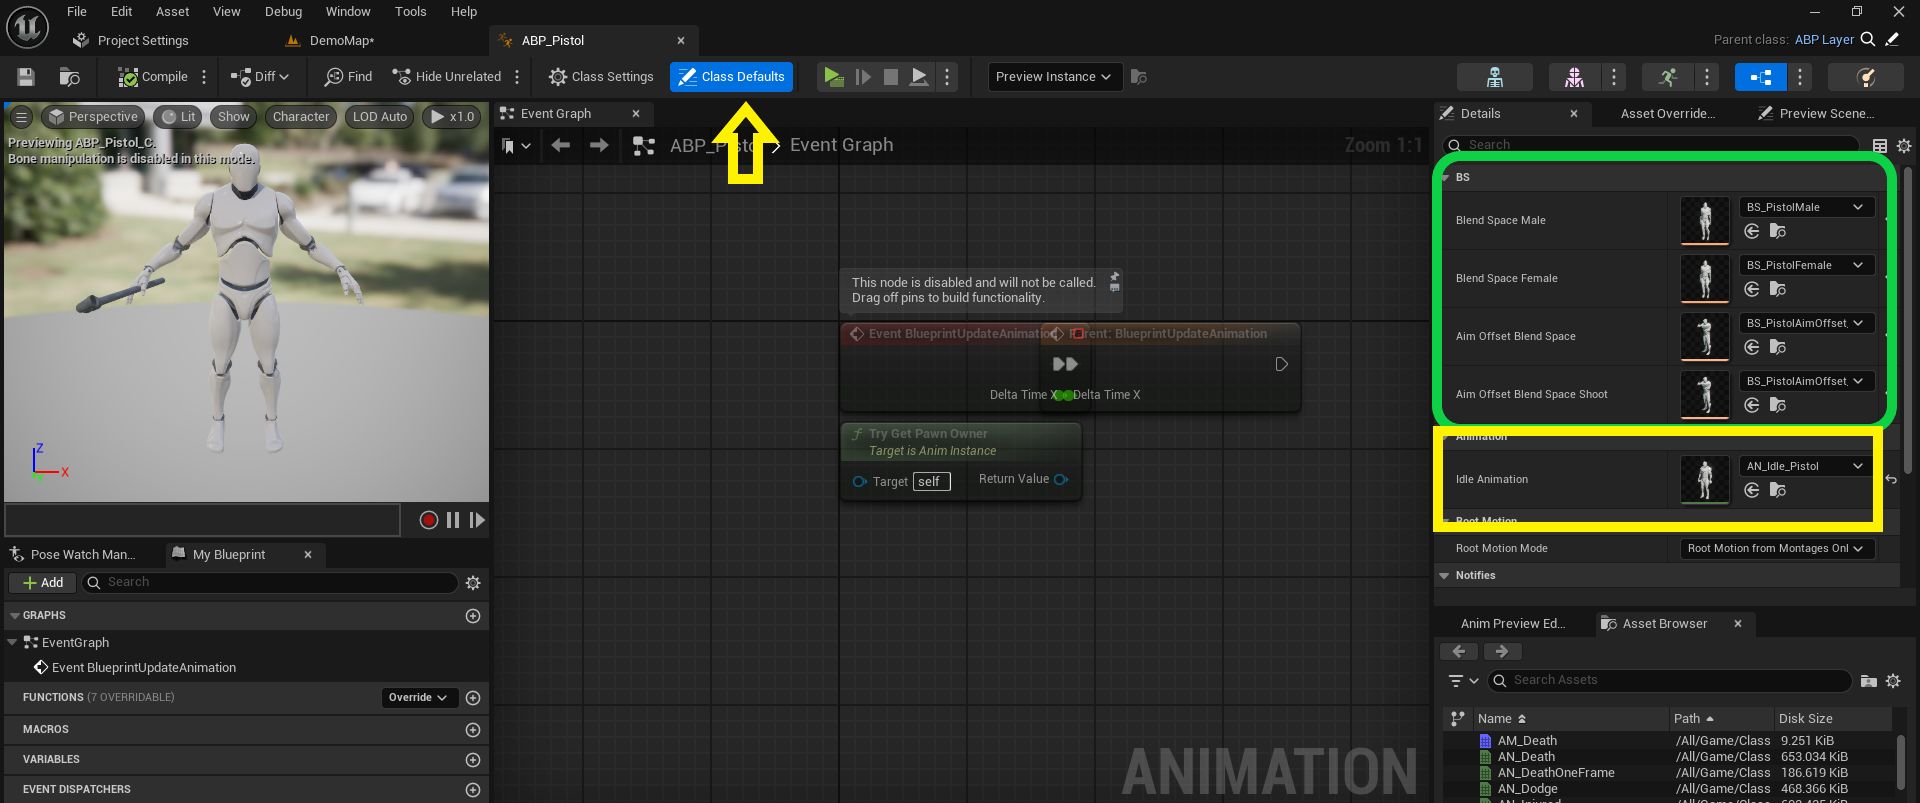
Task: Open Class Settings
Action: click(x=601, y=77)
